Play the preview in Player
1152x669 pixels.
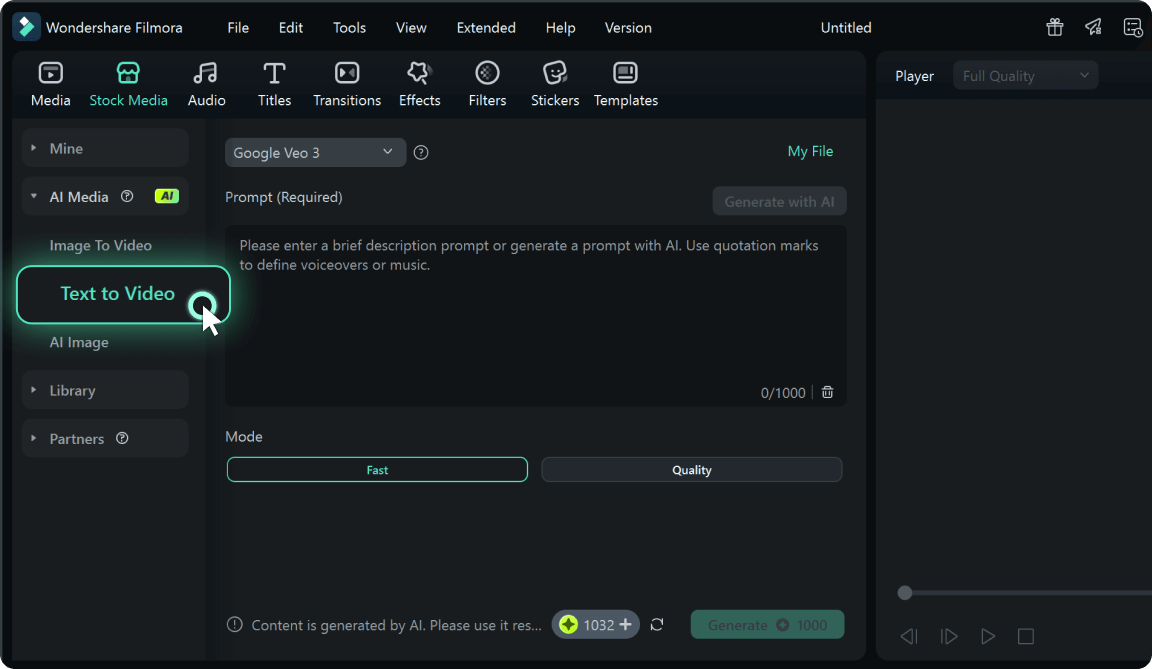pyautogui.click(x=987, y=636)
